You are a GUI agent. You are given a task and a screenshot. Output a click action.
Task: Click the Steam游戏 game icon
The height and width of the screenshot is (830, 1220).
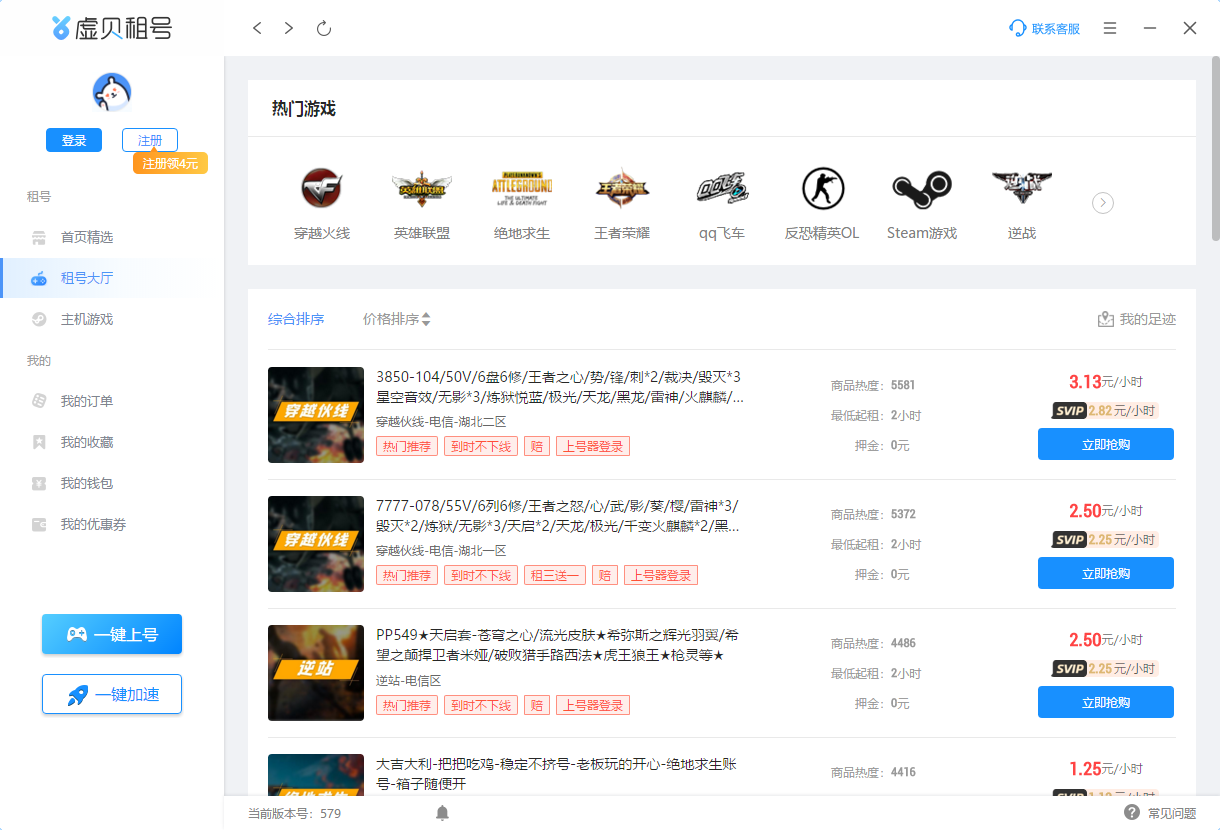click(921, 189)
